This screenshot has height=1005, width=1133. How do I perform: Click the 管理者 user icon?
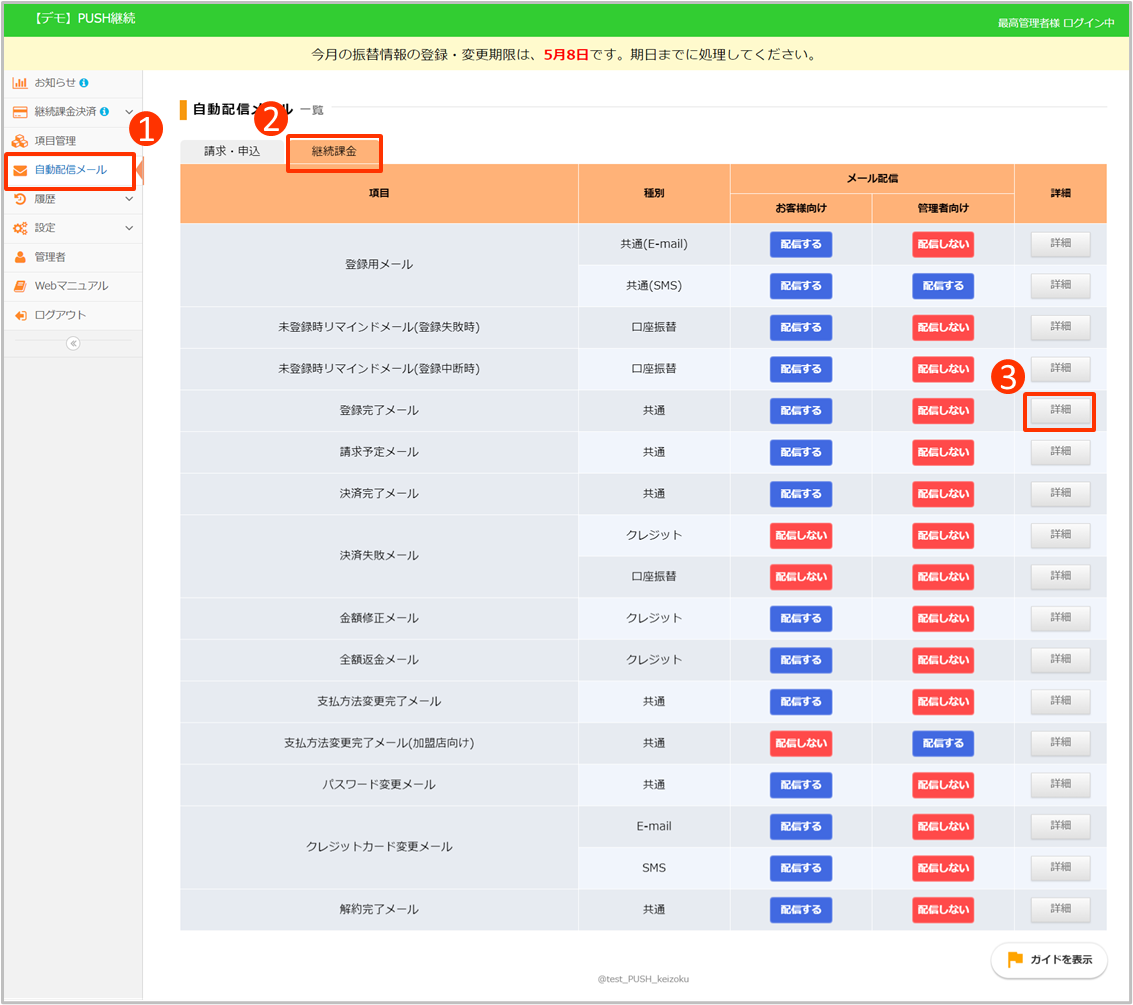20,257
